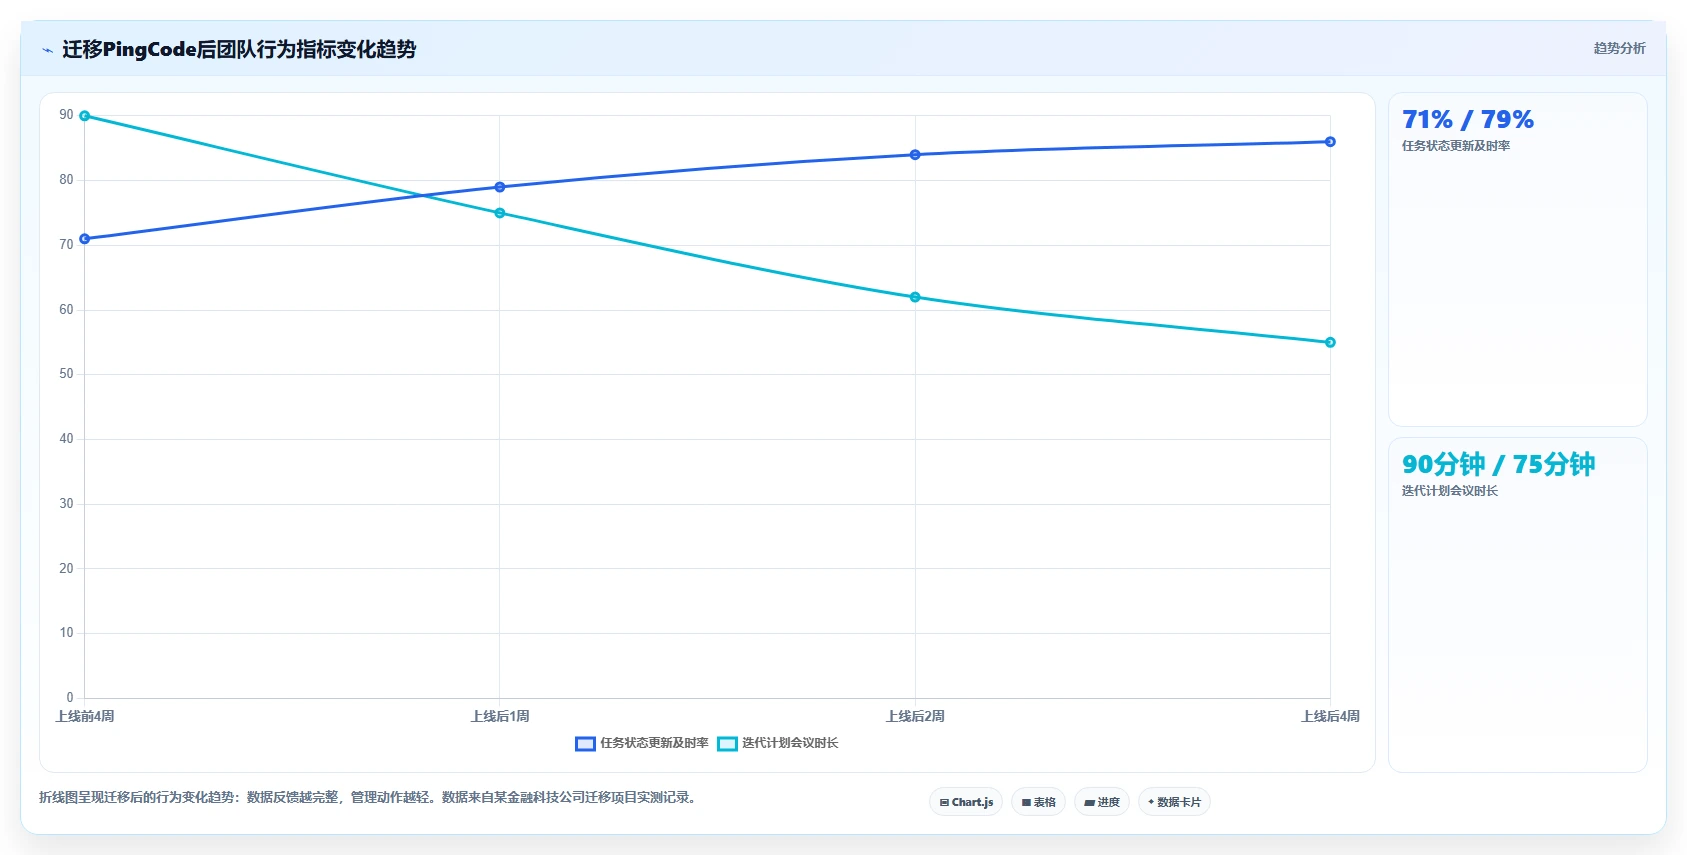Click the 71% / 79% metric value
Image resolution: width=1687 pixels, height=855 pixels.
(1468, 120)
